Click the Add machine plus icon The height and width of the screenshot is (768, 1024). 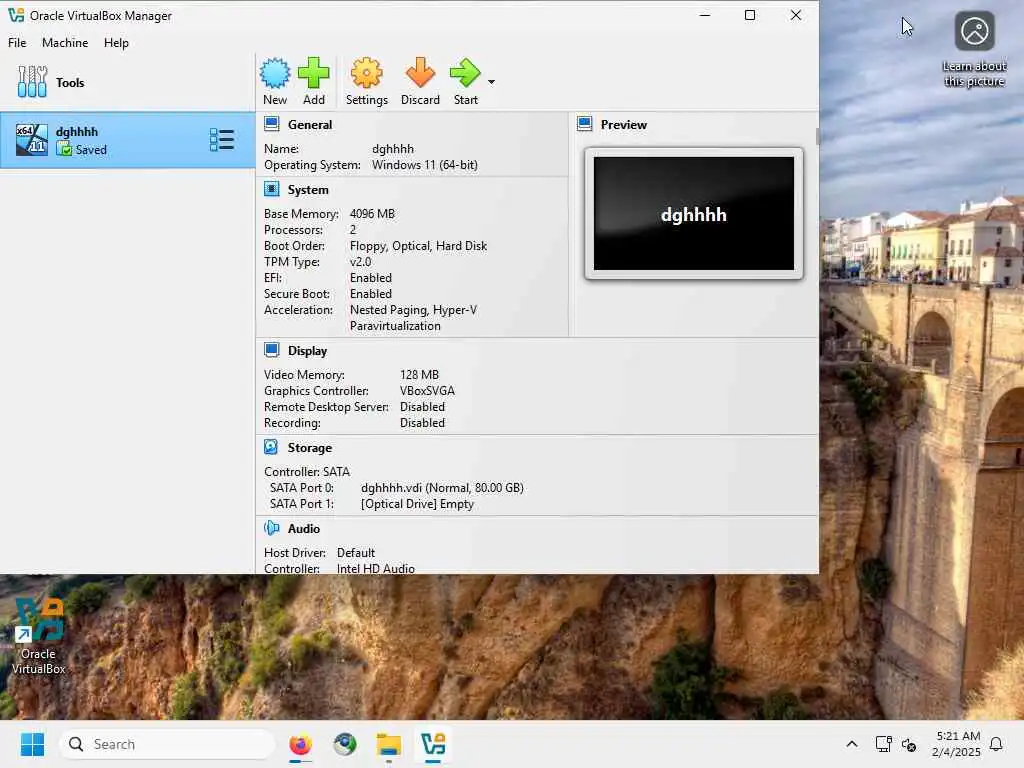coord(313,73)
